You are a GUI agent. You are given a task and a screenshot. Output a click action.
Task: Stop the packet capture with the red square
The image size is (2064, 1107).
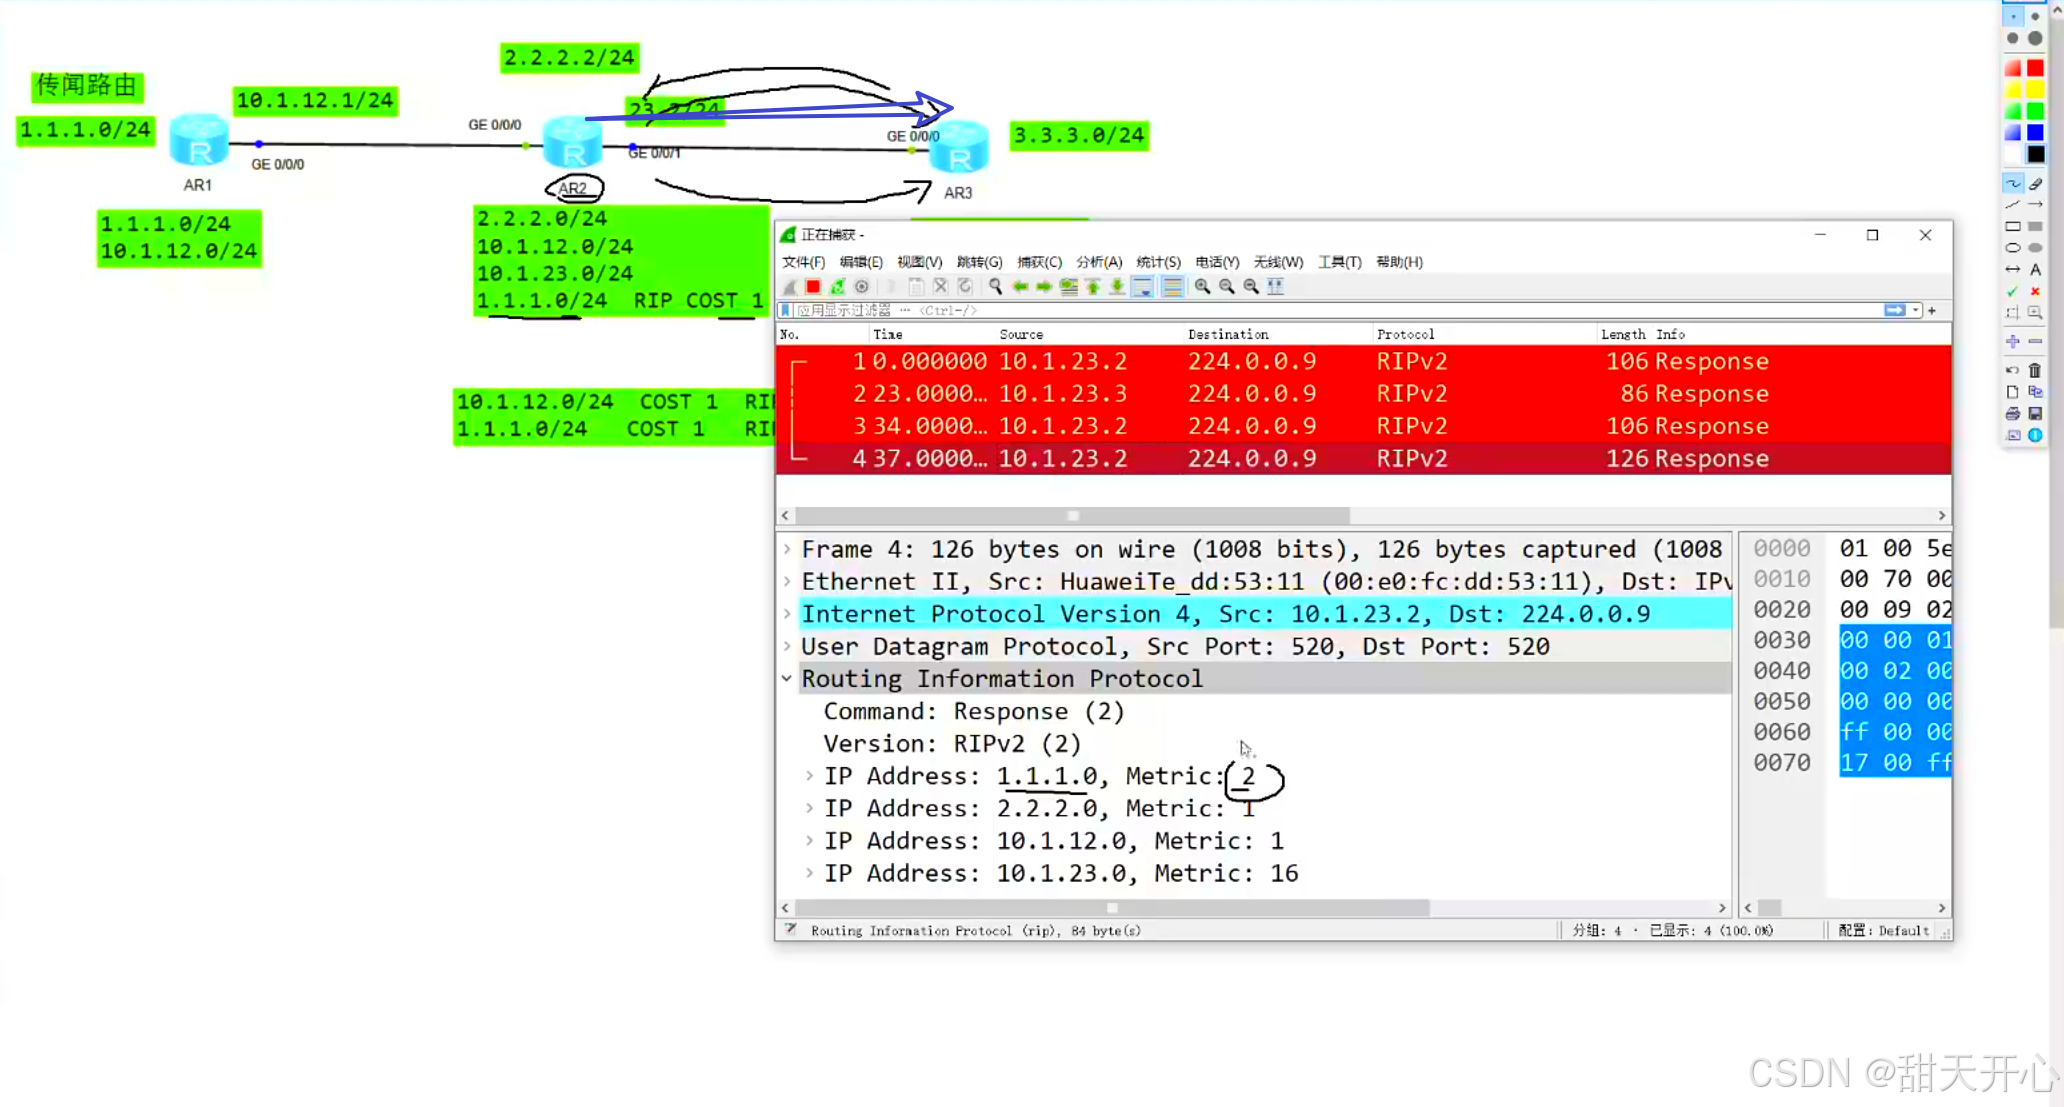813,287
